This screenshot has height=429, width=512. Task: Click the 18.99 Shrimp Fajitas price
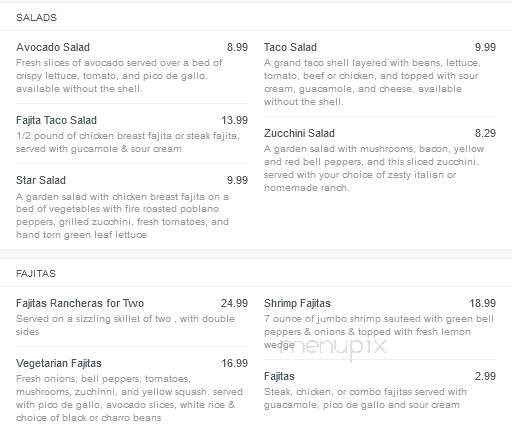coord(483,303)
